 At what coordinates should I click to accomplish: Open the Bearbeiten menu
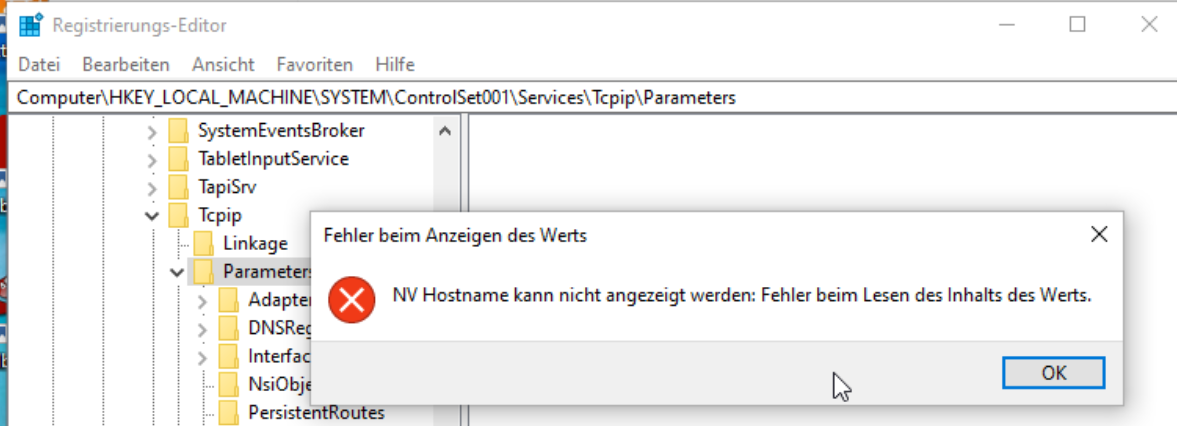coord(126,64)
